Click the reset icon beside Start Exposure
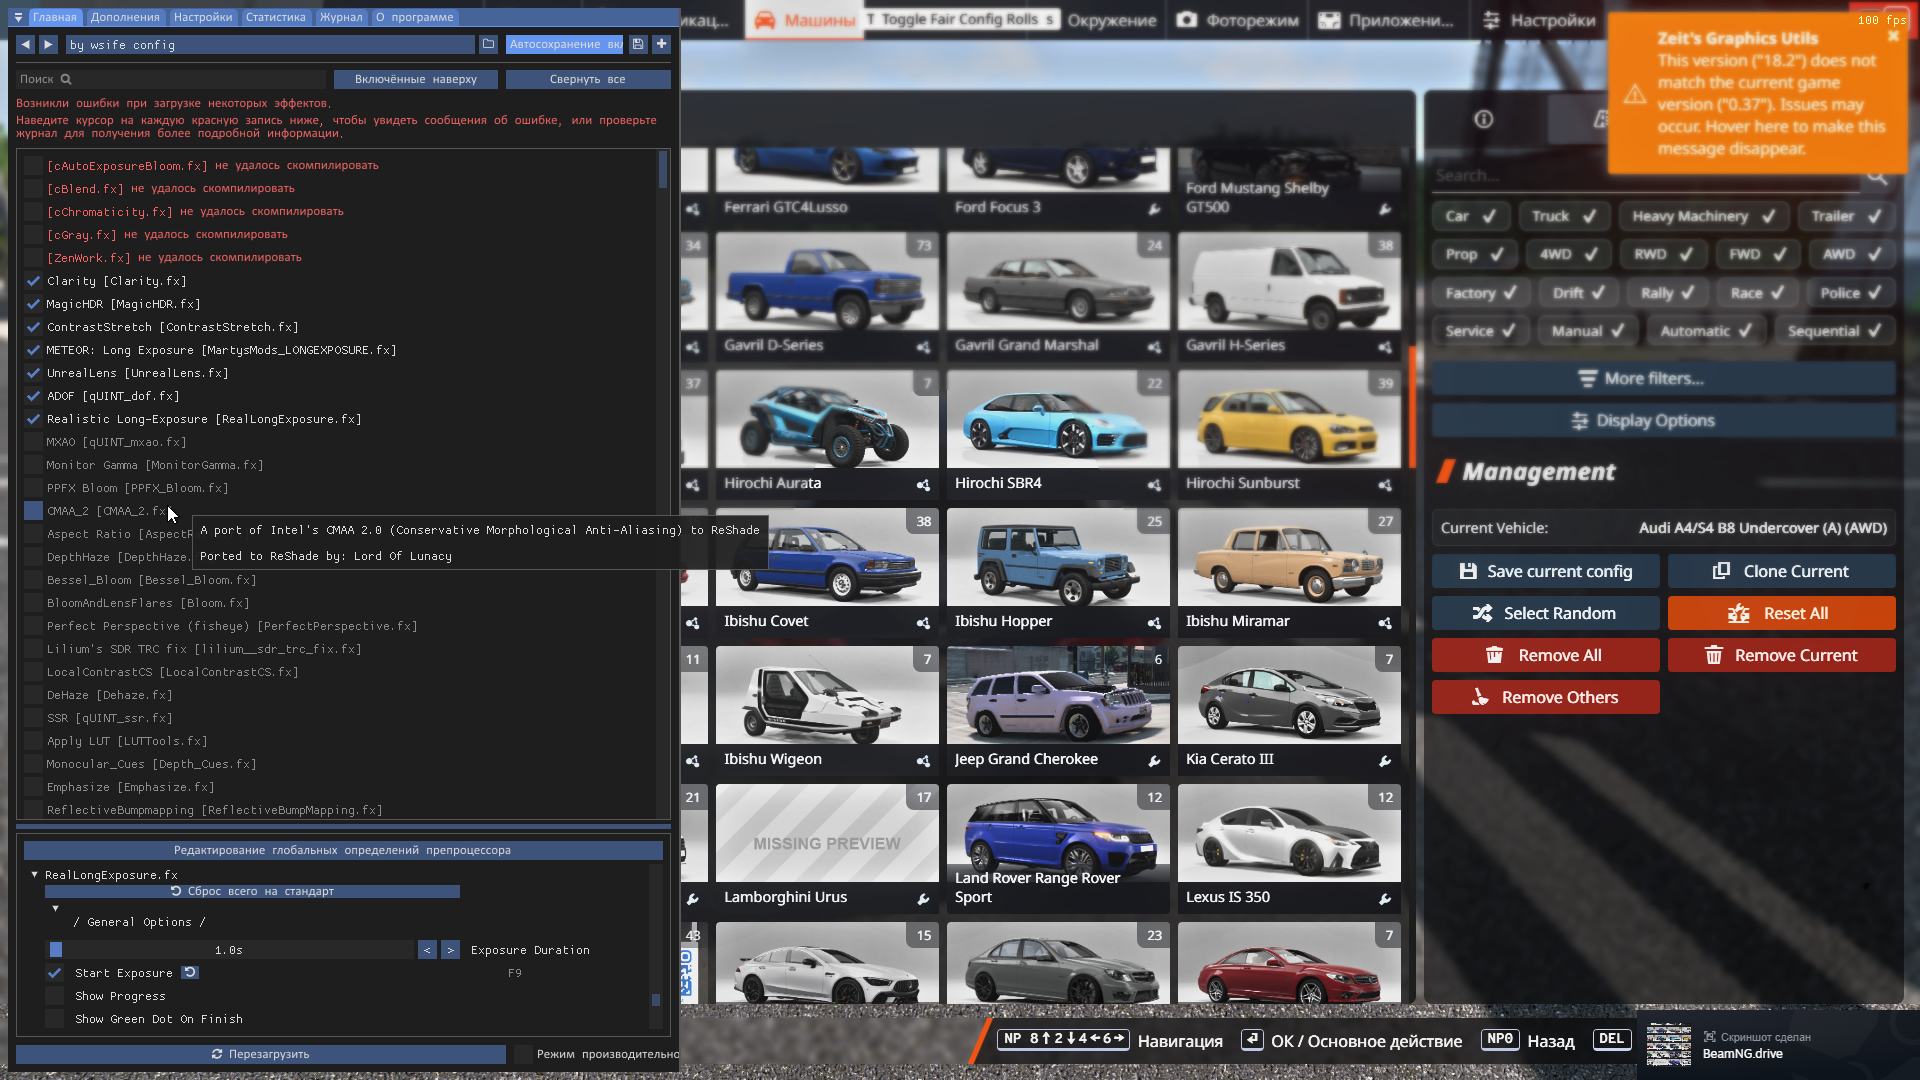The image size is (1920, 1080). click(x=190, y=973)
